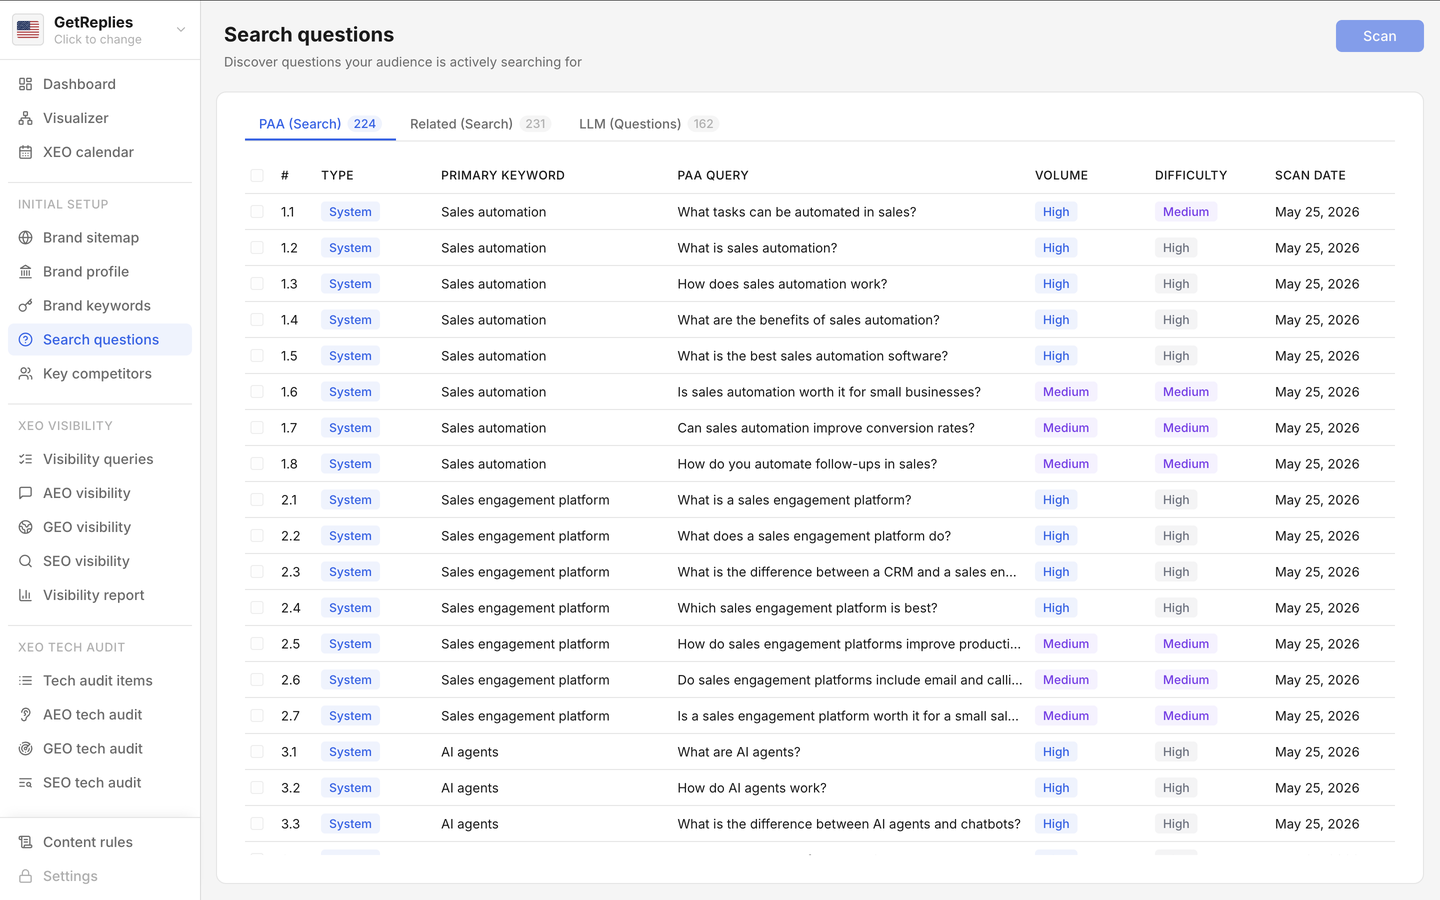
Task: Click the System tag in row 1.3
Action: point(350,284)
